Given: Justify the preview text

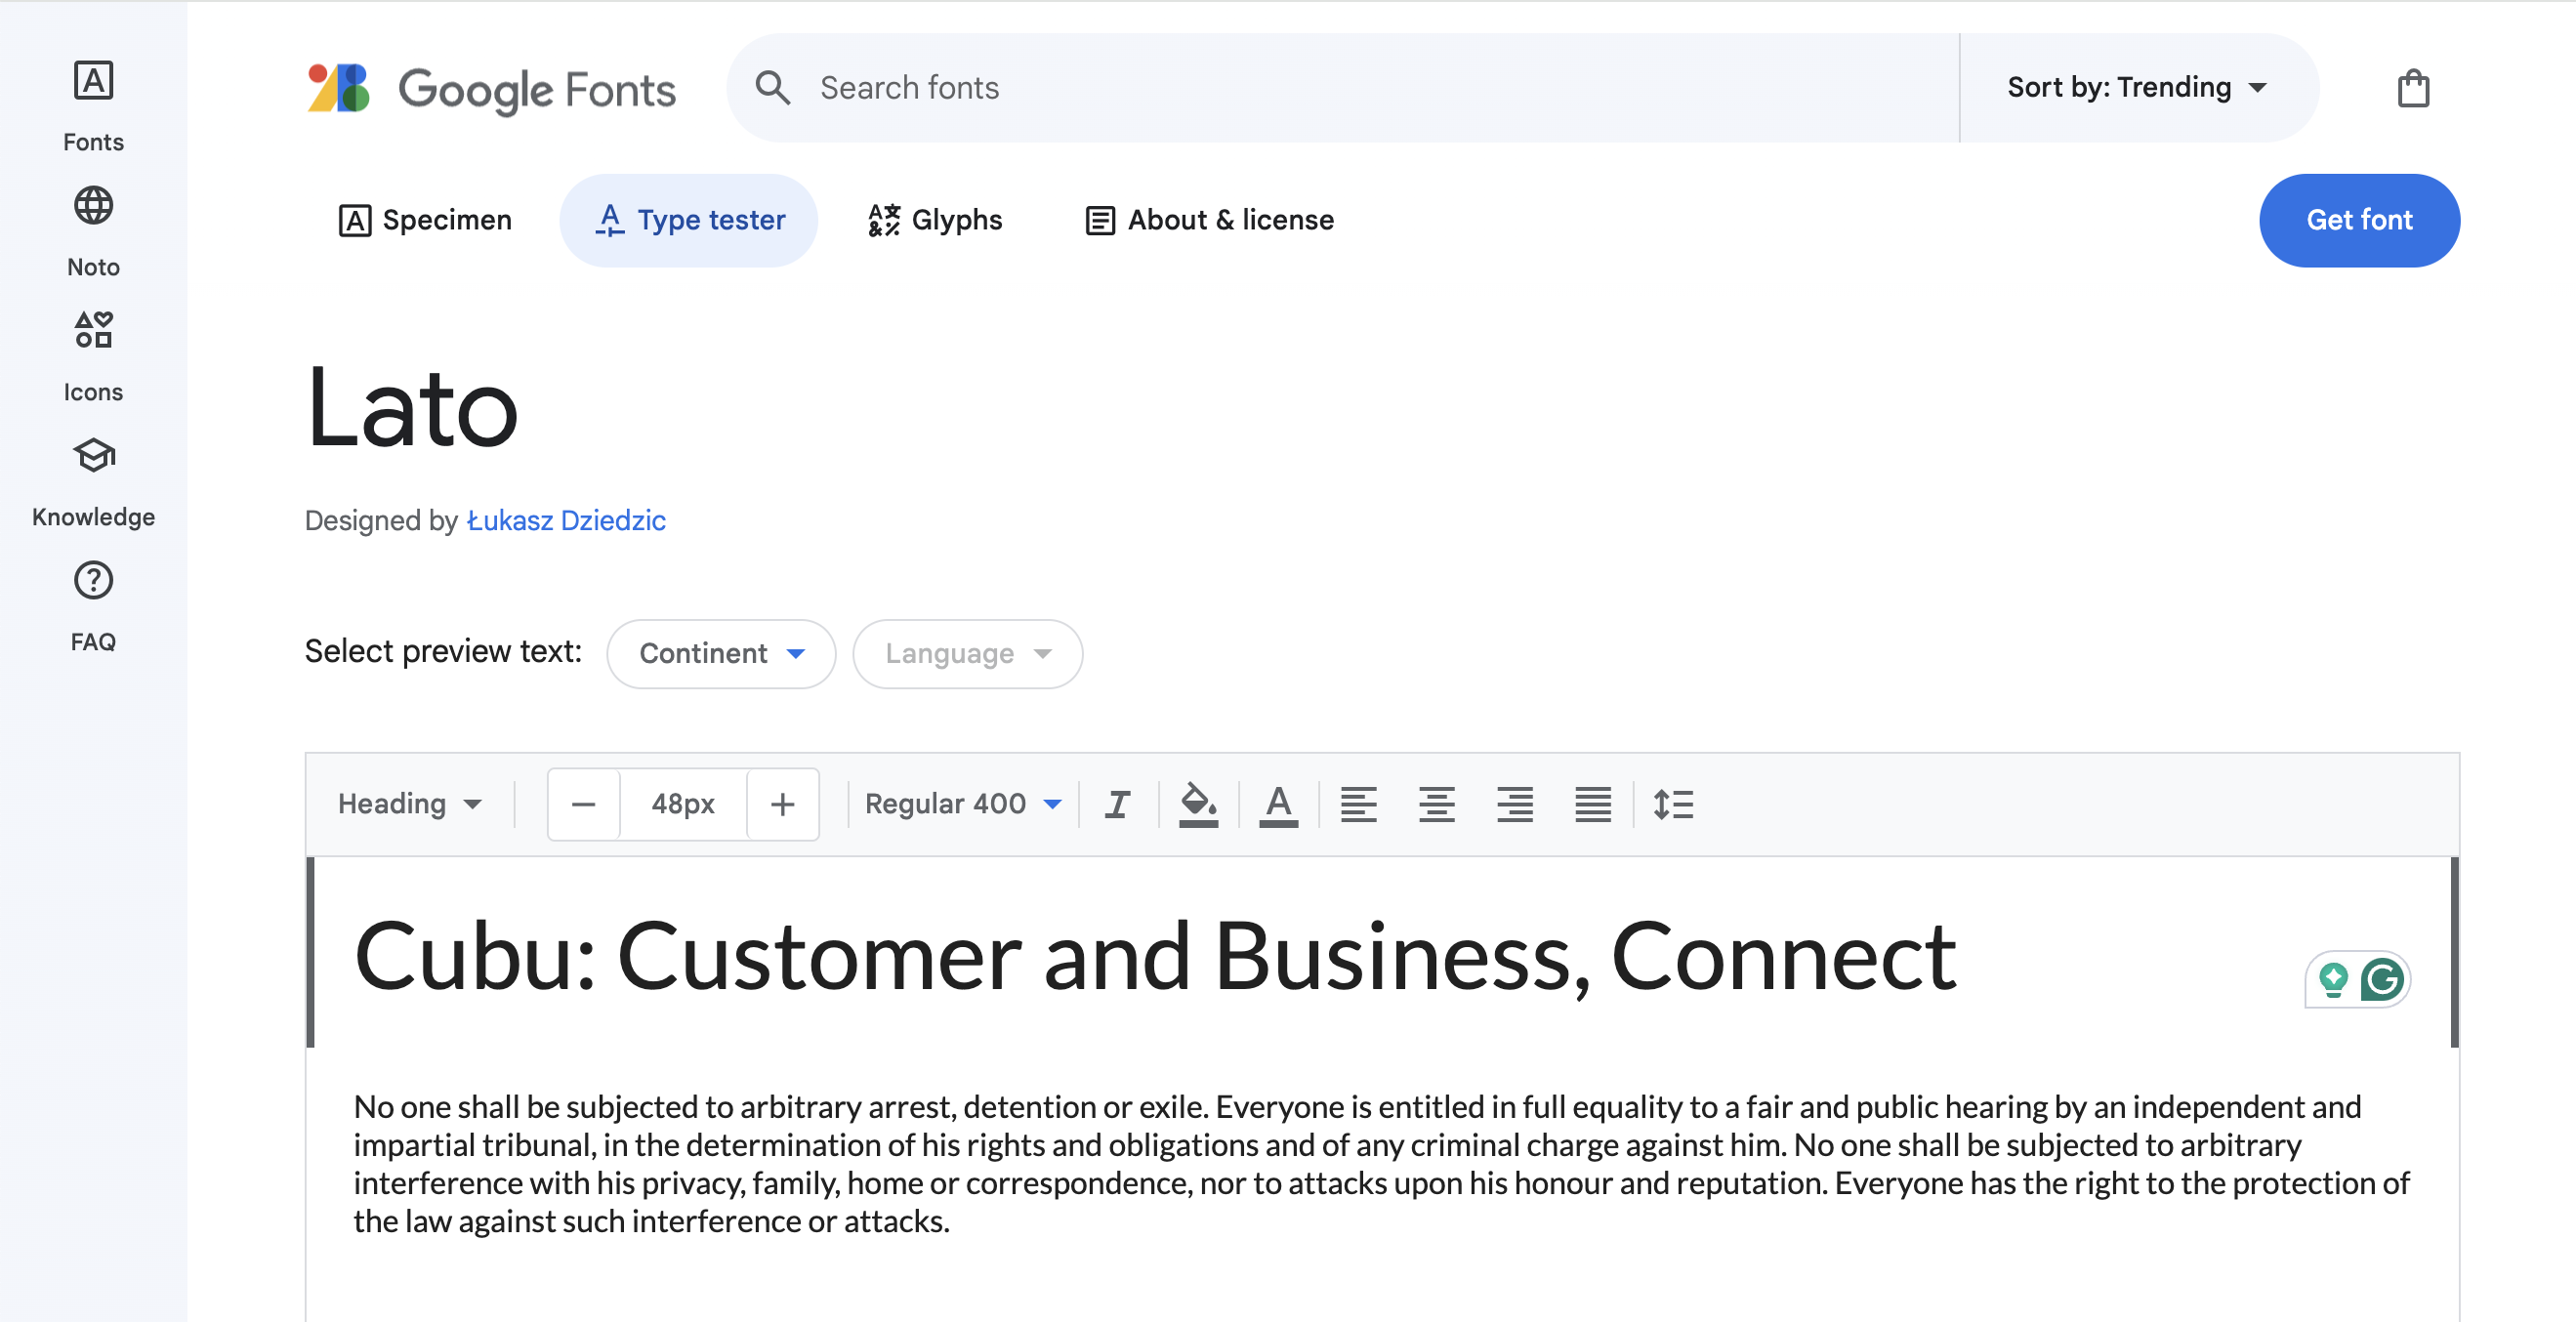Looking at the screenshot, I should click(x=1593, y=804).
